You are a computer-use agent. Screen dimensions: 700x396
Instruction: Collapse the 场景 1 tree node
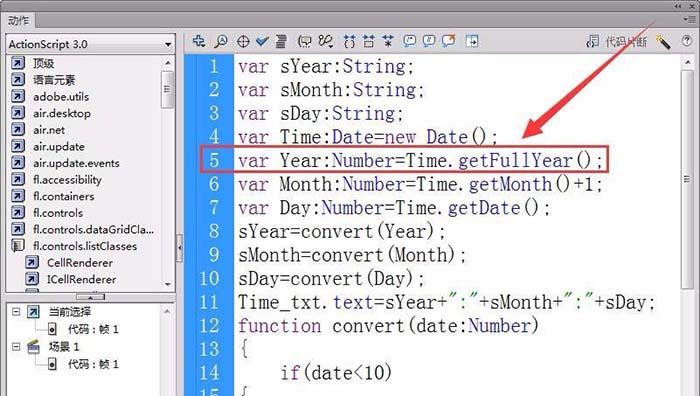pos(16,346)
